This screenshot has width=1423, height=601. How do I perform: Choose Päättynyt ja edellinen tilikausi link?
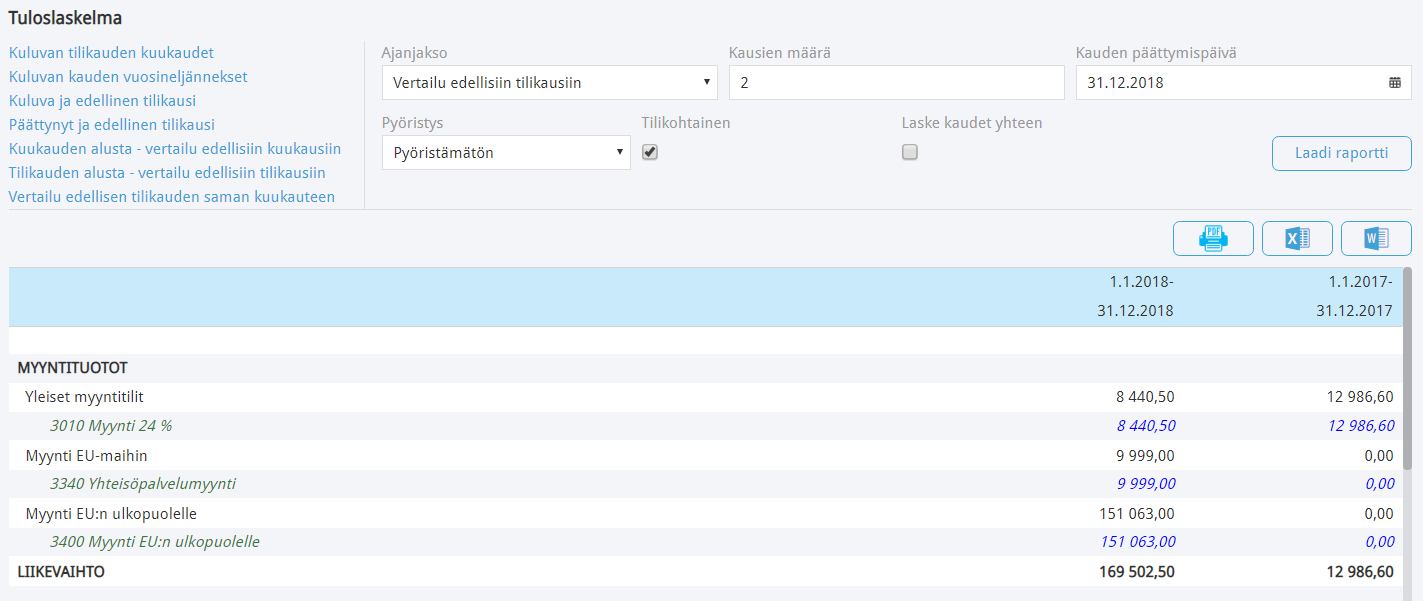pos(112,125)
